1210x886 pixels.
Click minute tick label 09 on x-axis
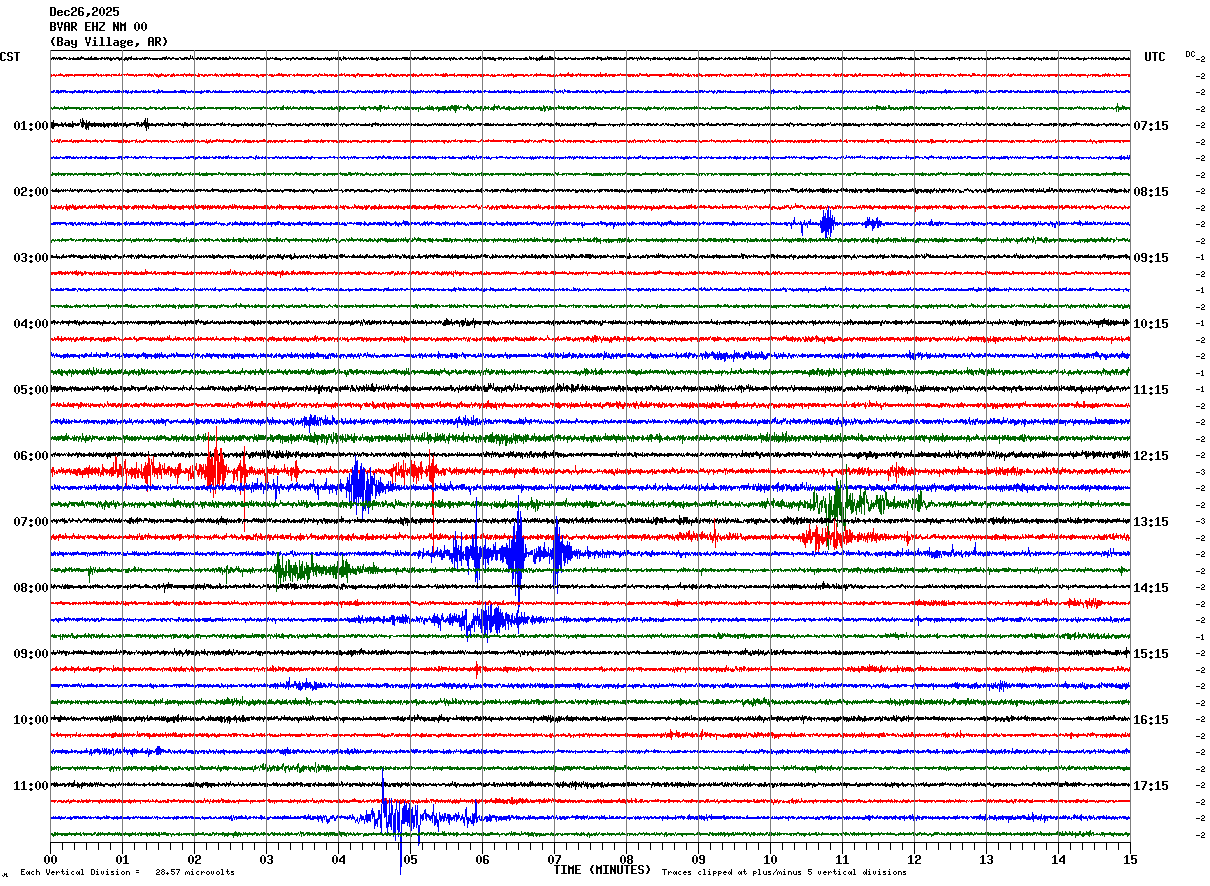coord(698,860)
